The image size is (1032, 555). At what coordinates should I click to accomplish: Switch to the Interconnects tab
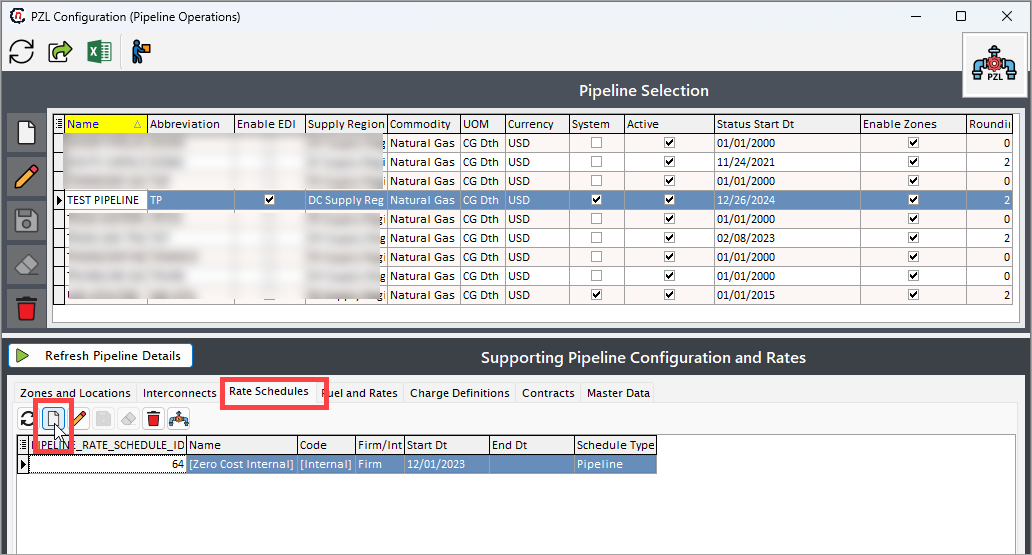click(179, 393)
